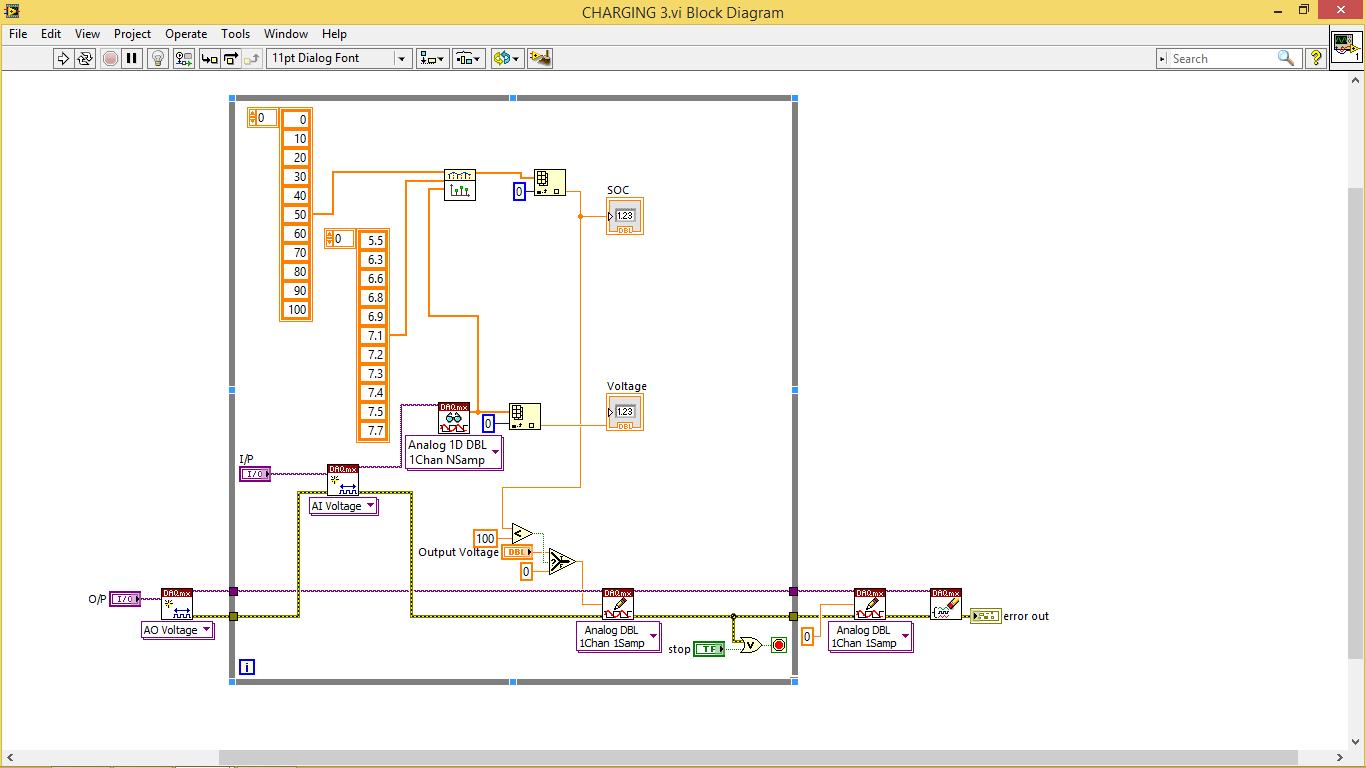Viewport: 1366px width, 768px height.
Task: Click Step Over button
Action: pyautogui.click(x=230, y=58)
